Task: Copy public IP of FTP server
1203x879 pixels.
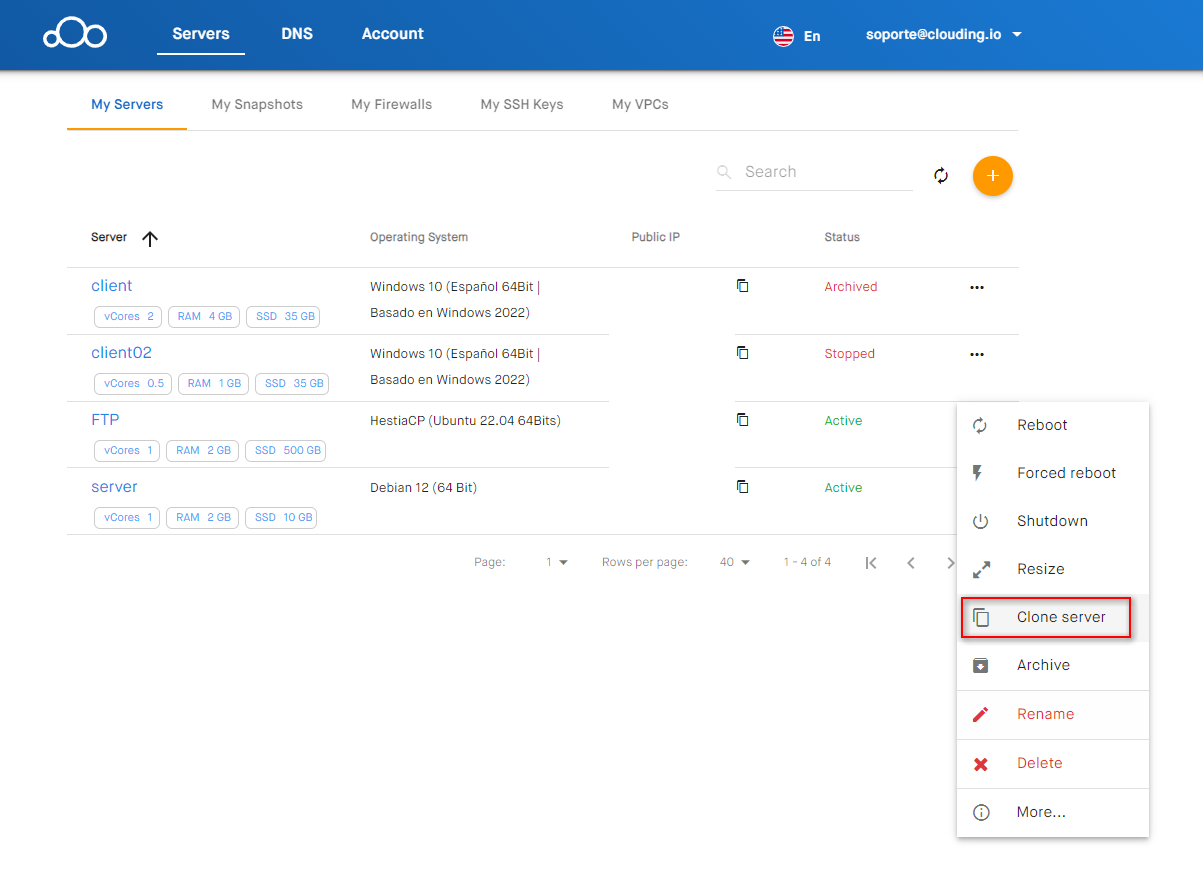Action: (x=742, y=420)
